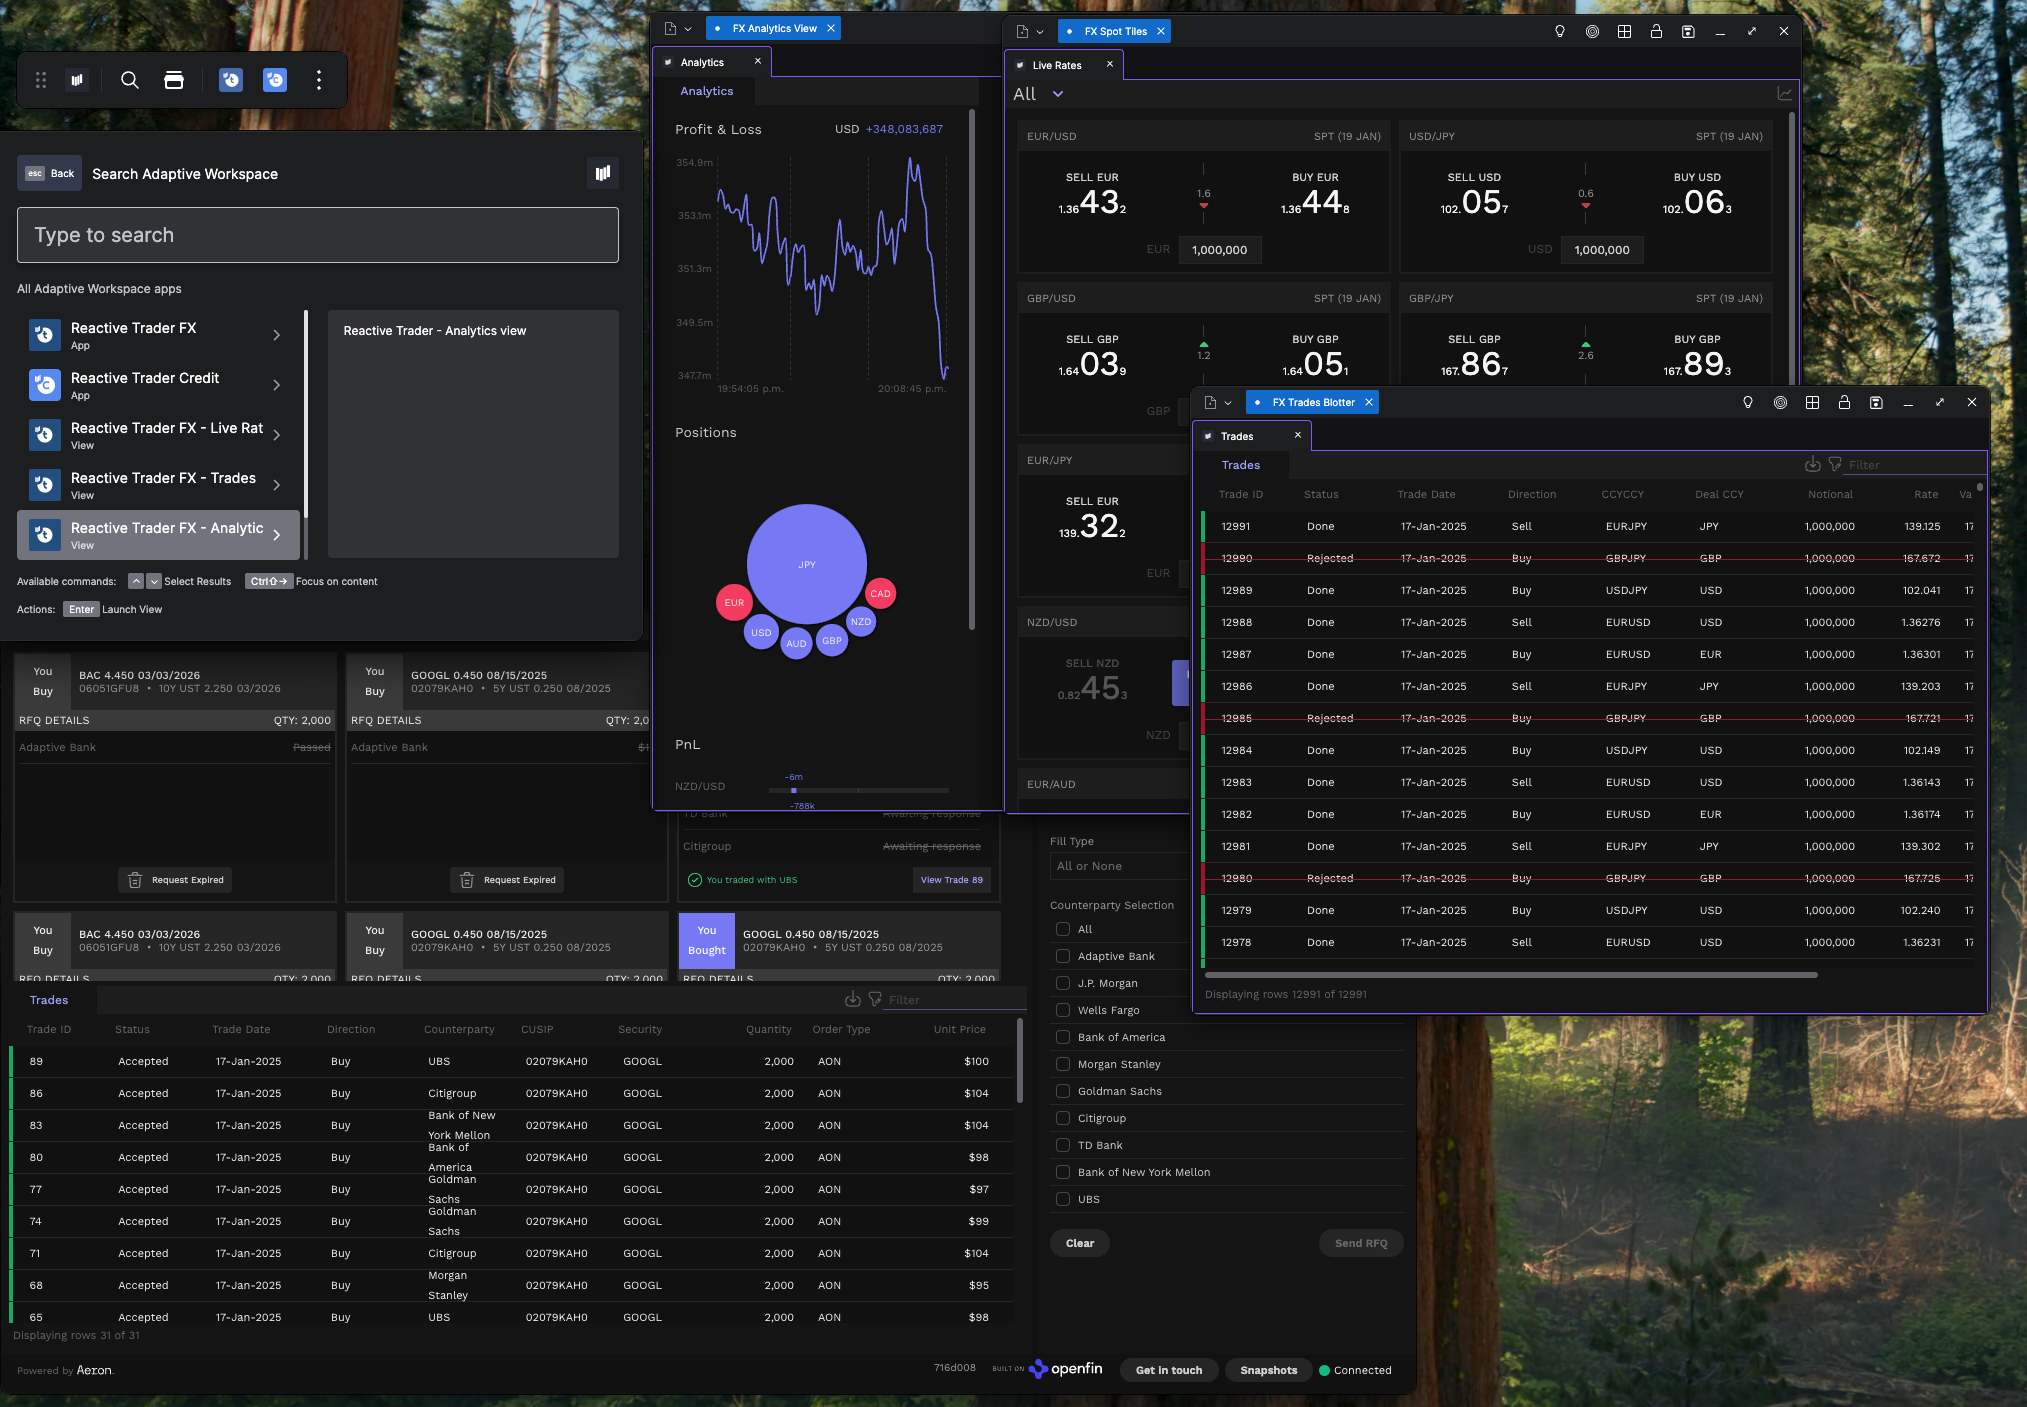Select the search magnifier icon in the top toolbar
Viewport: 2027px width, 1407px height.
coord(130,80)
